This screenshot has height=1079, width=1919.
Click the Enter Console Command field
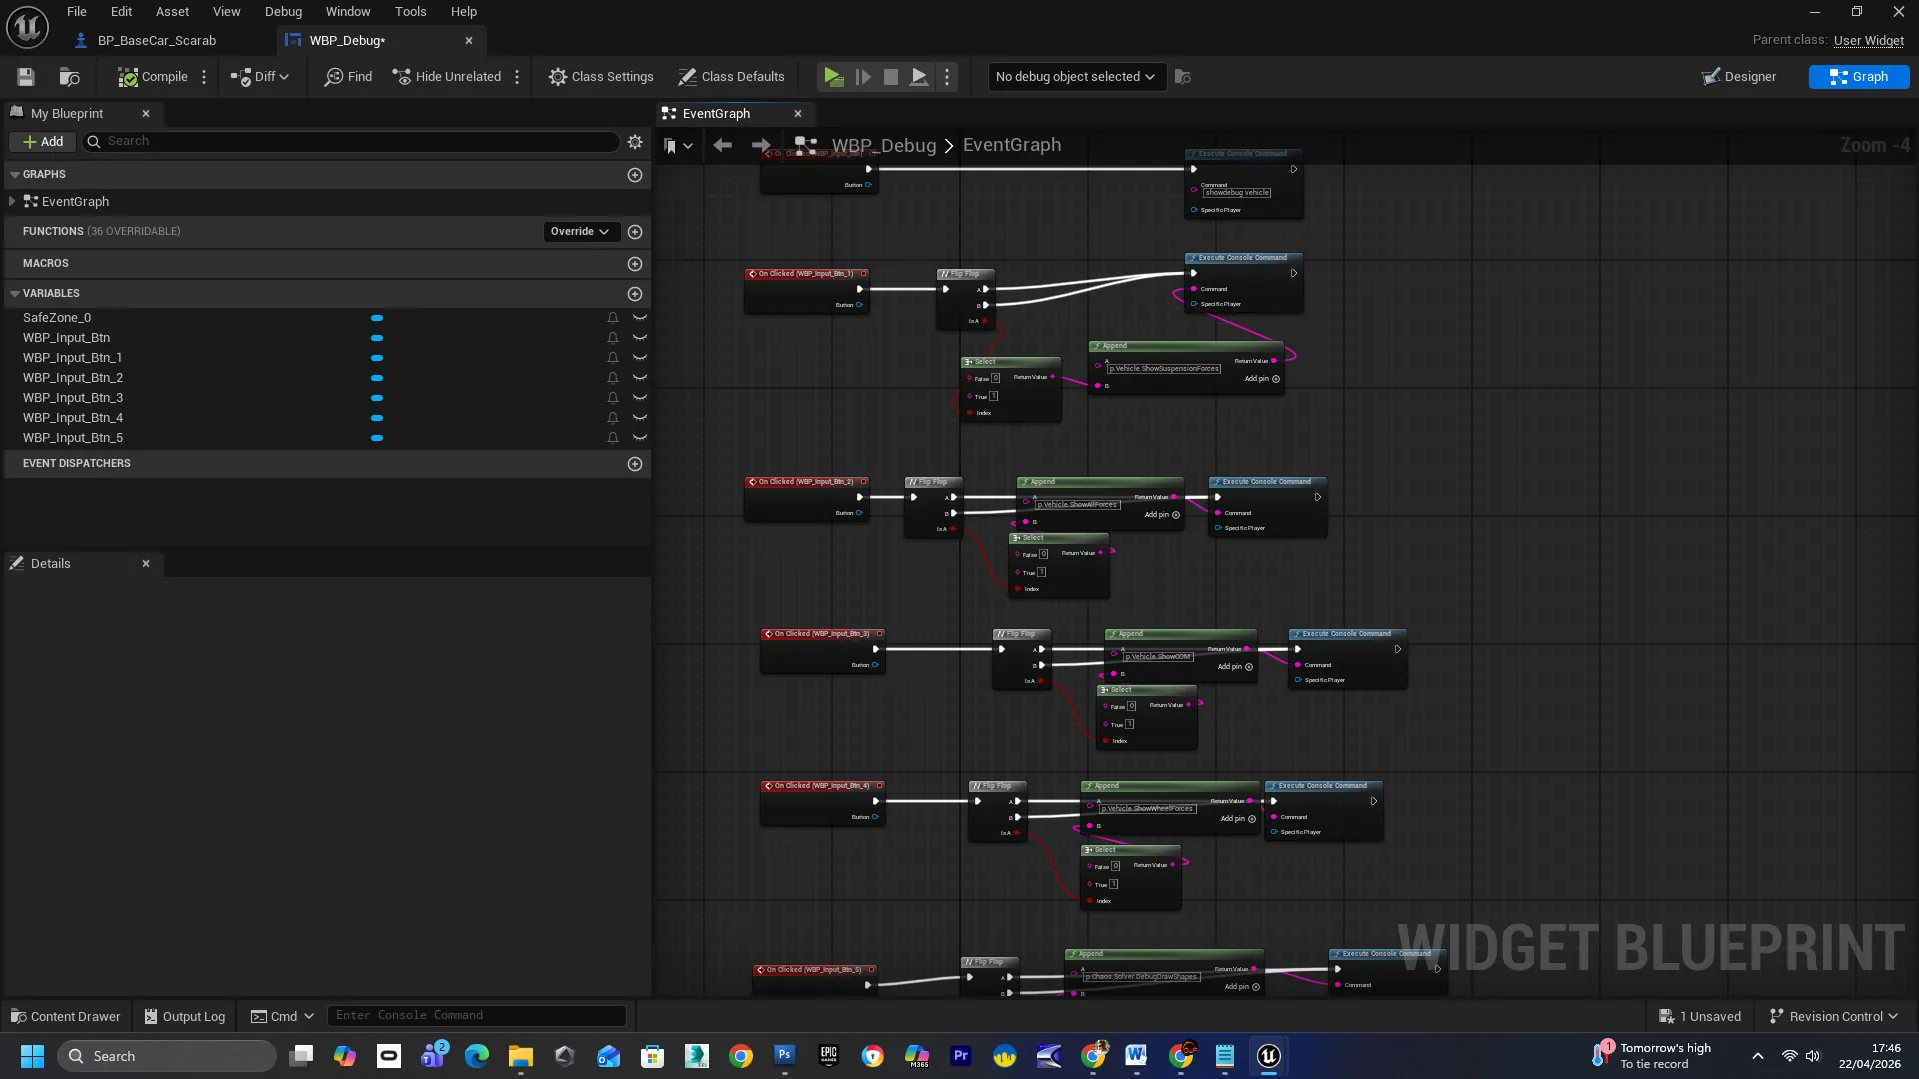[x=476, y=1016]
